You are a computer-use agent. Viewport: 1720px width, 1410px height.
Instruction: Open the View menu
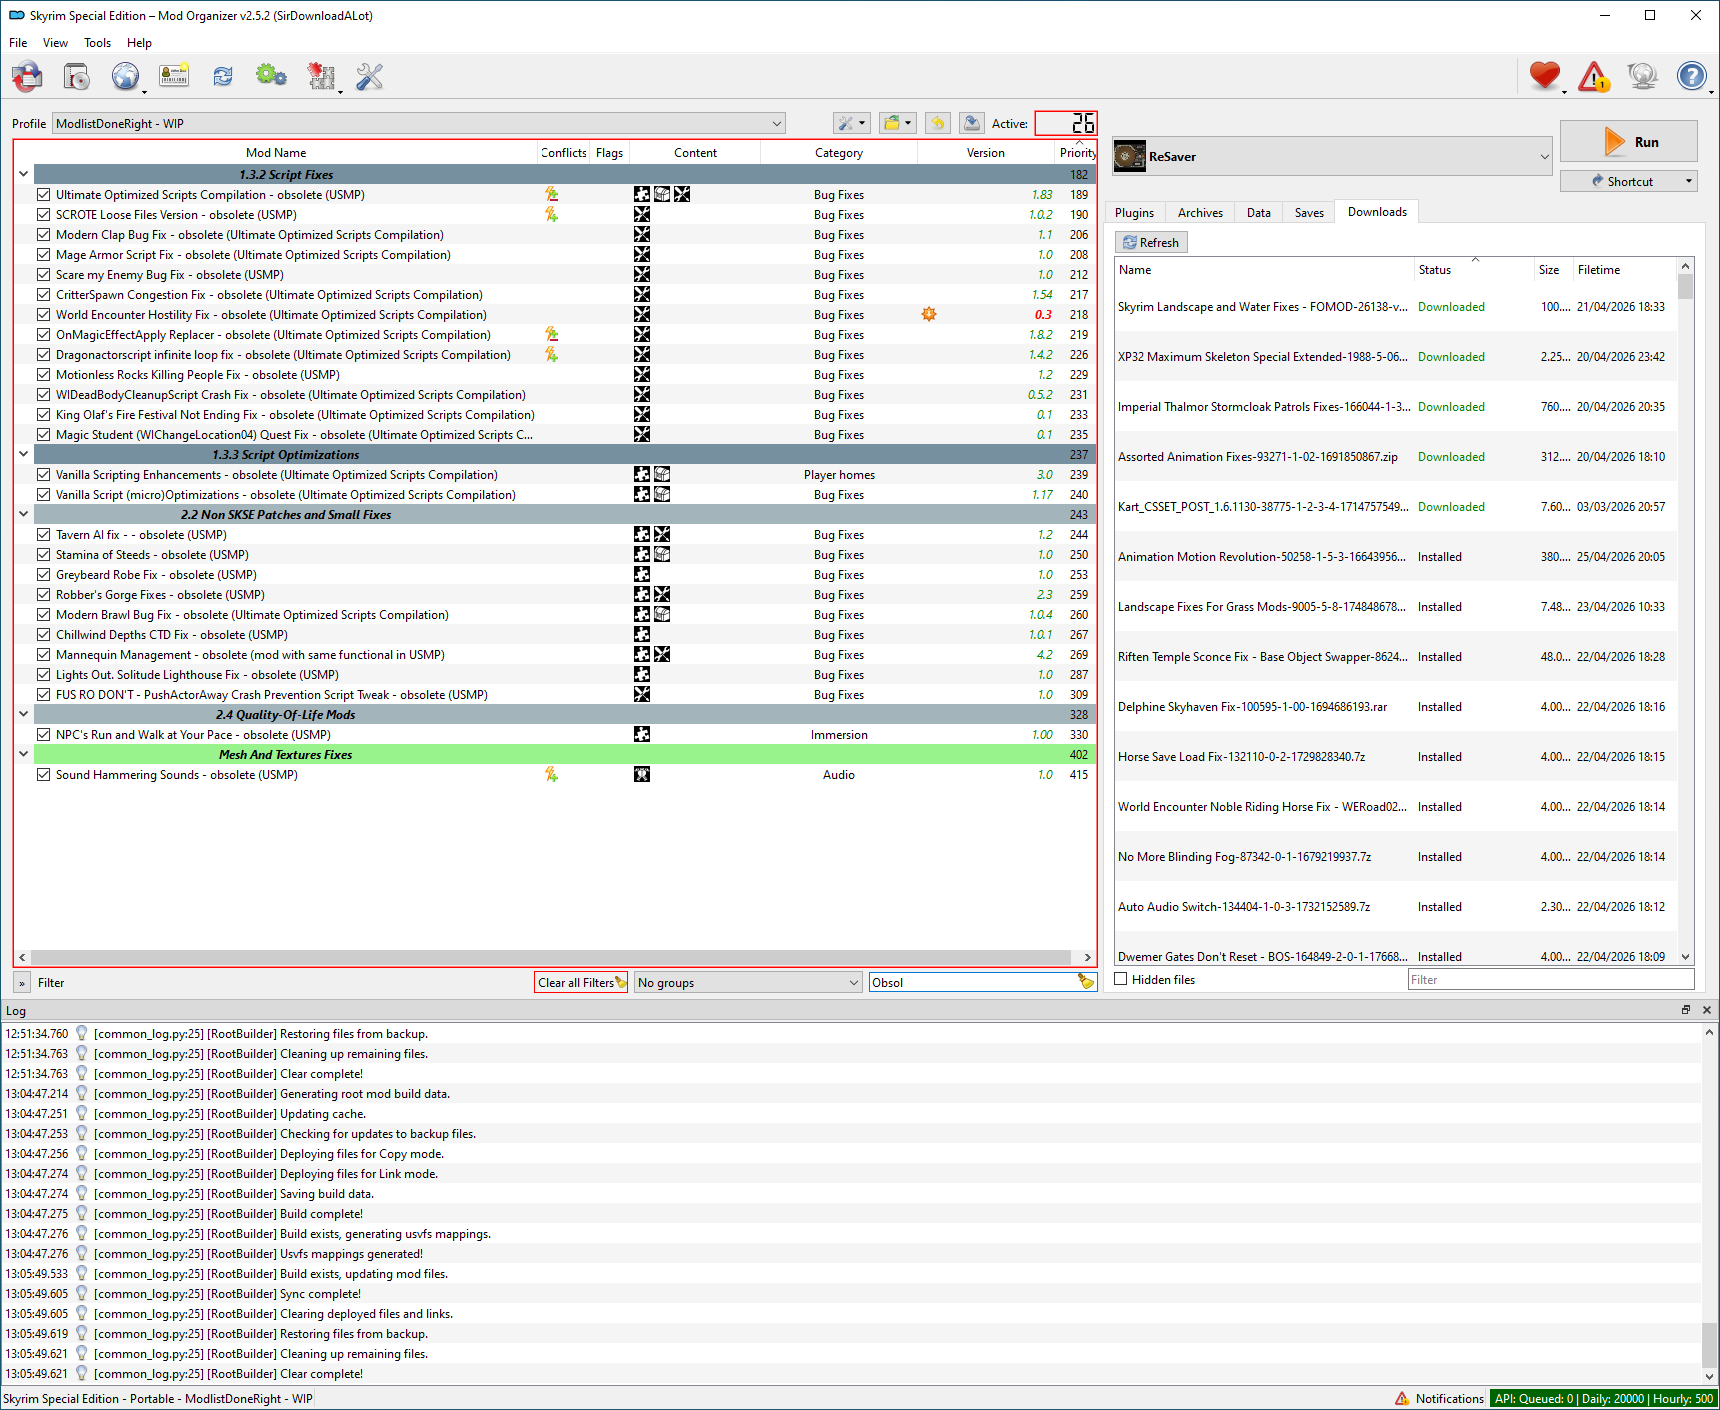tap(55, 43)
